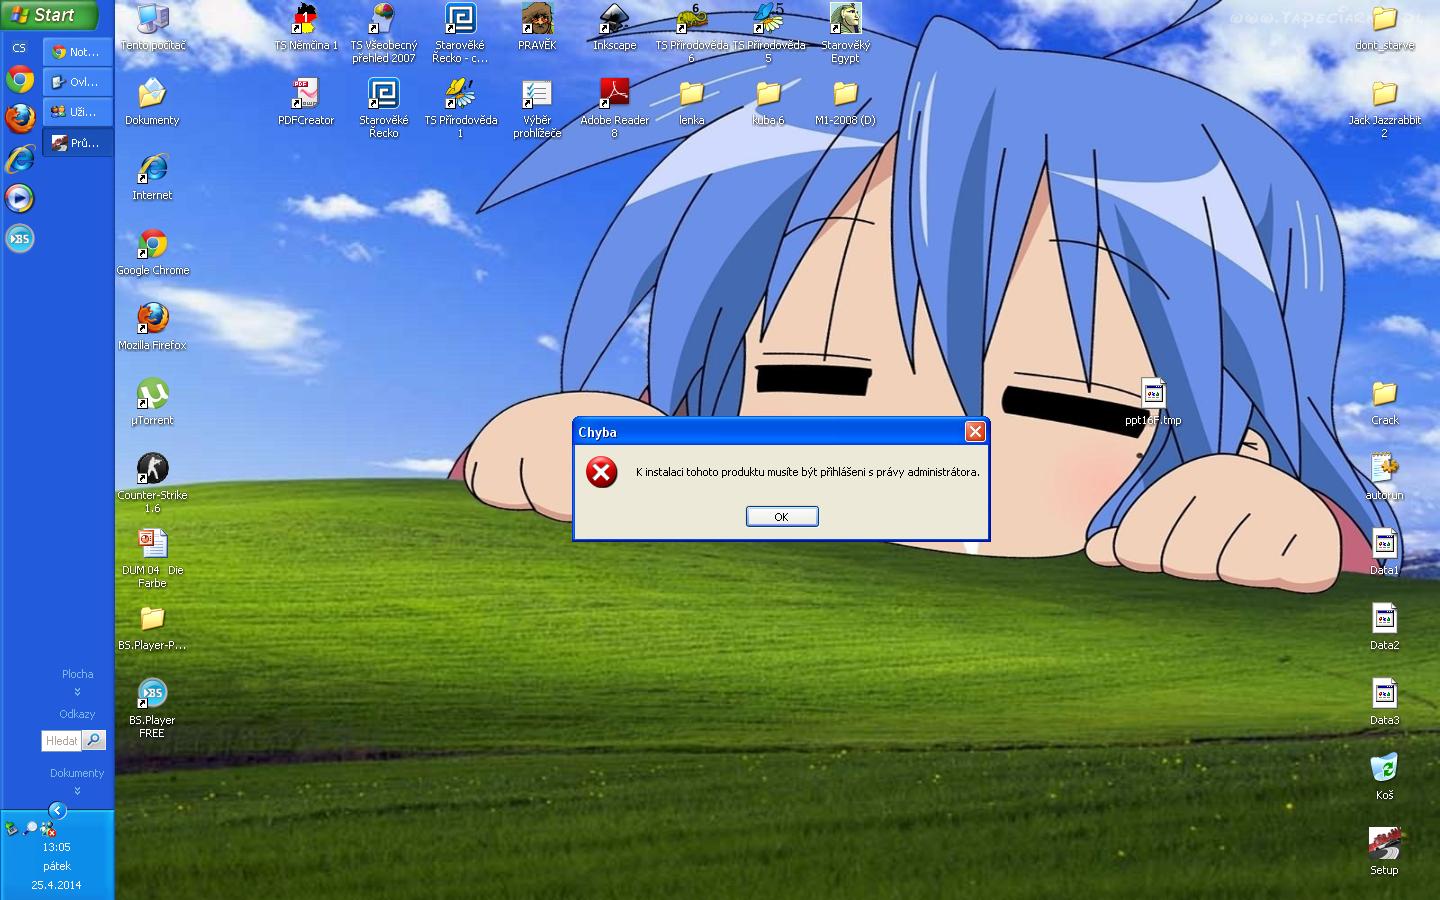1440x900 pixels.
Task: Select the TS Přírodověda 6 shortcut
Action: [x=691, y=33]
